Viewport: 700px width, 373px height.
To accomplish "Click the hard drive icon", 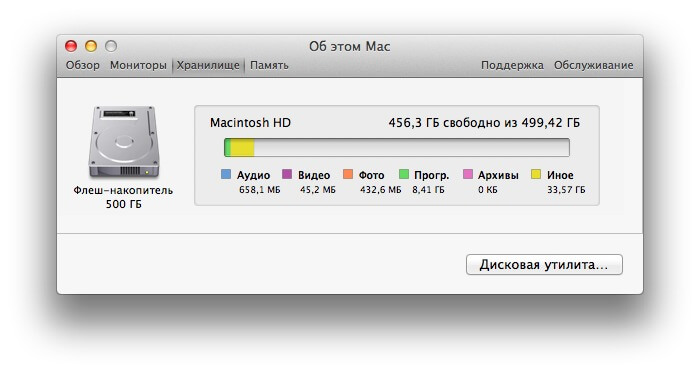I will pyautogui.click(x=124, y=142).
